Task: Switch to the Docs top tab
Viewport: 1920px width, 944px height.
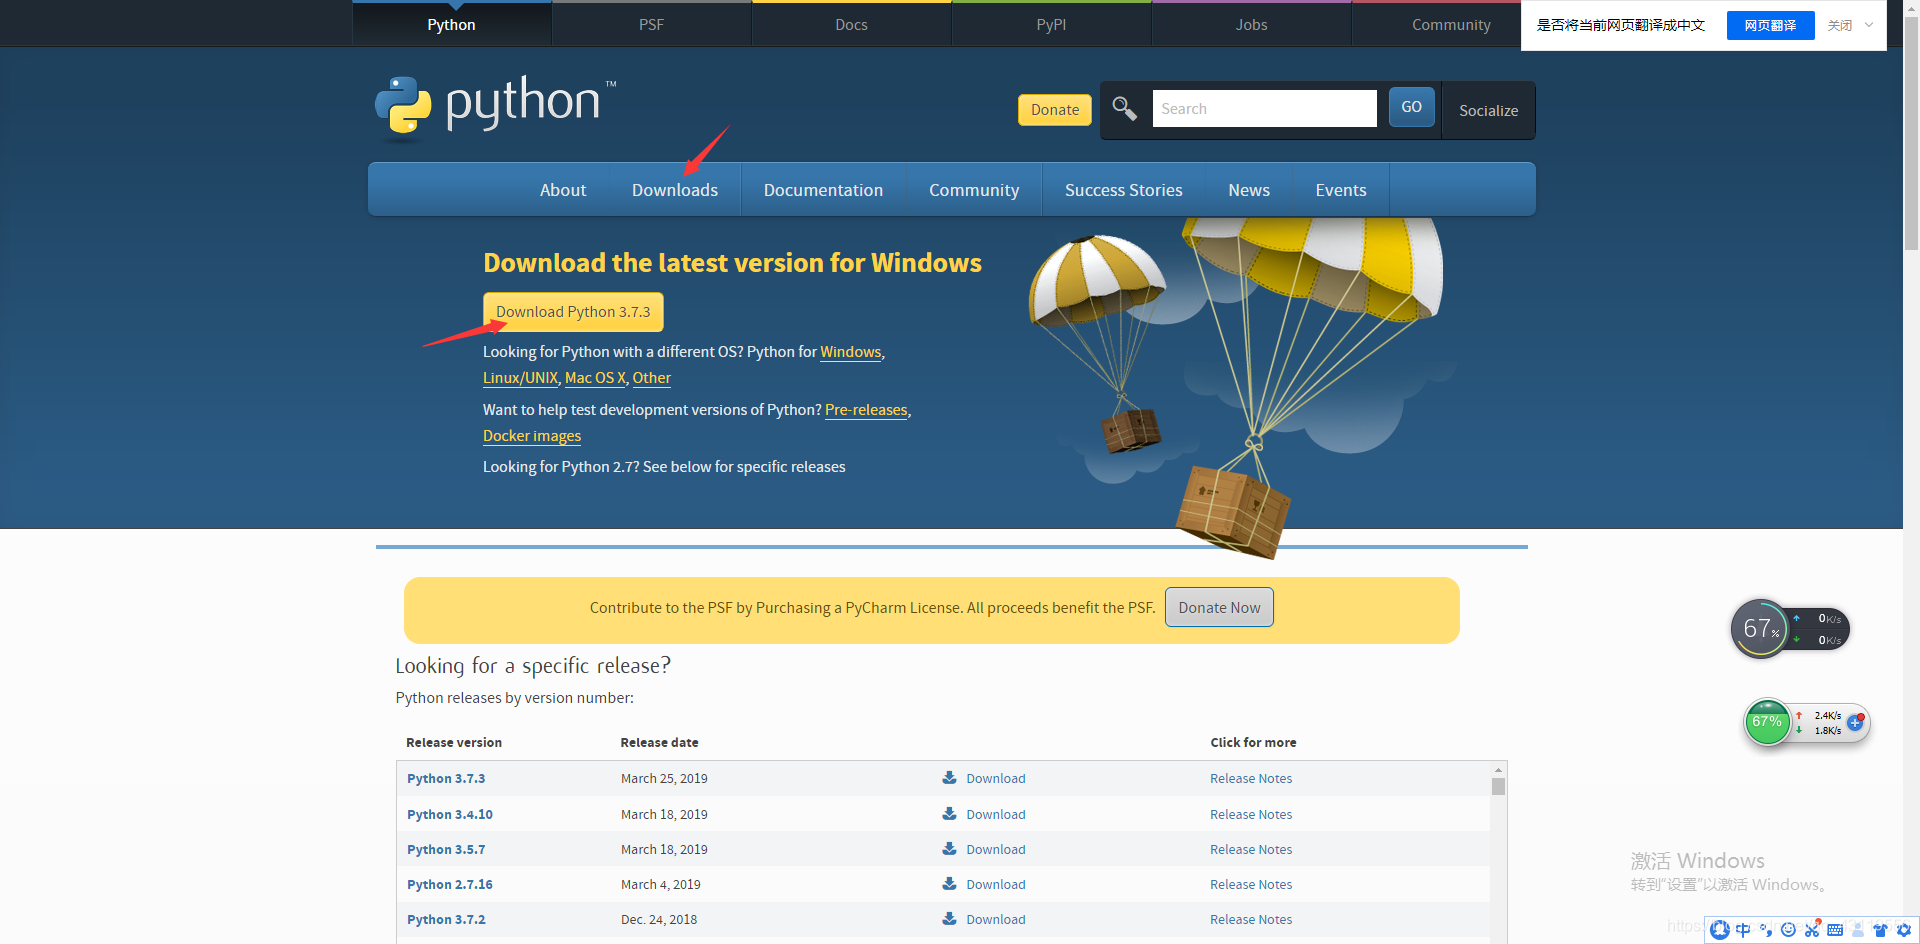Action: click(x=851, y=24)
